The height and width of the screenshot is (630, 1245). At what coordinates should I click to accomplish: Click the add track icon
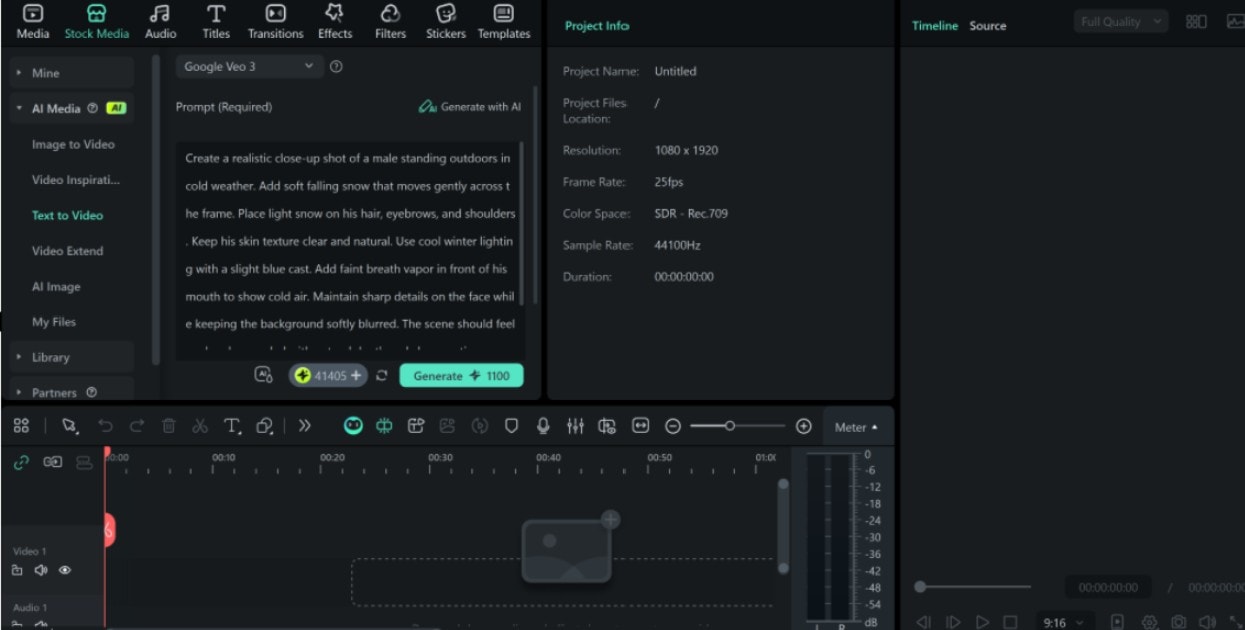[x=52, y=462]
